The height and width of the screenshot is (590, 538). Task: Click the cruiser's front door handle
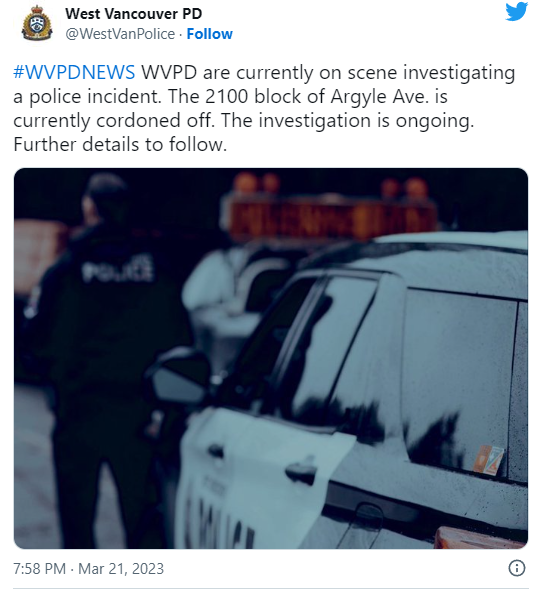299,470
